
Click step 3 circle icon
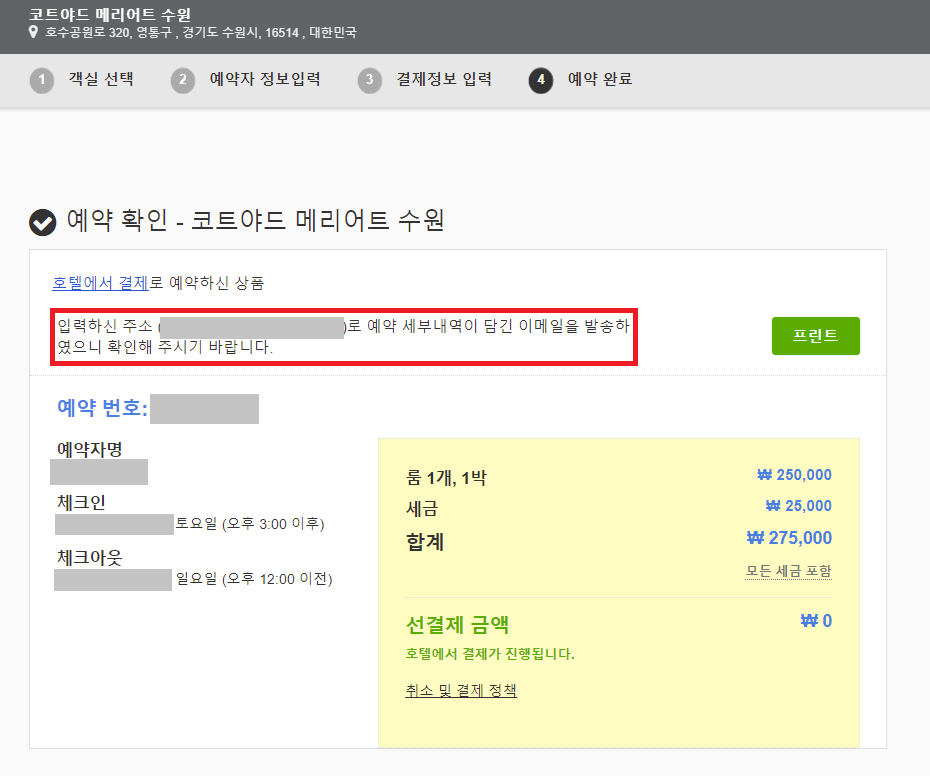click(370, 80)
